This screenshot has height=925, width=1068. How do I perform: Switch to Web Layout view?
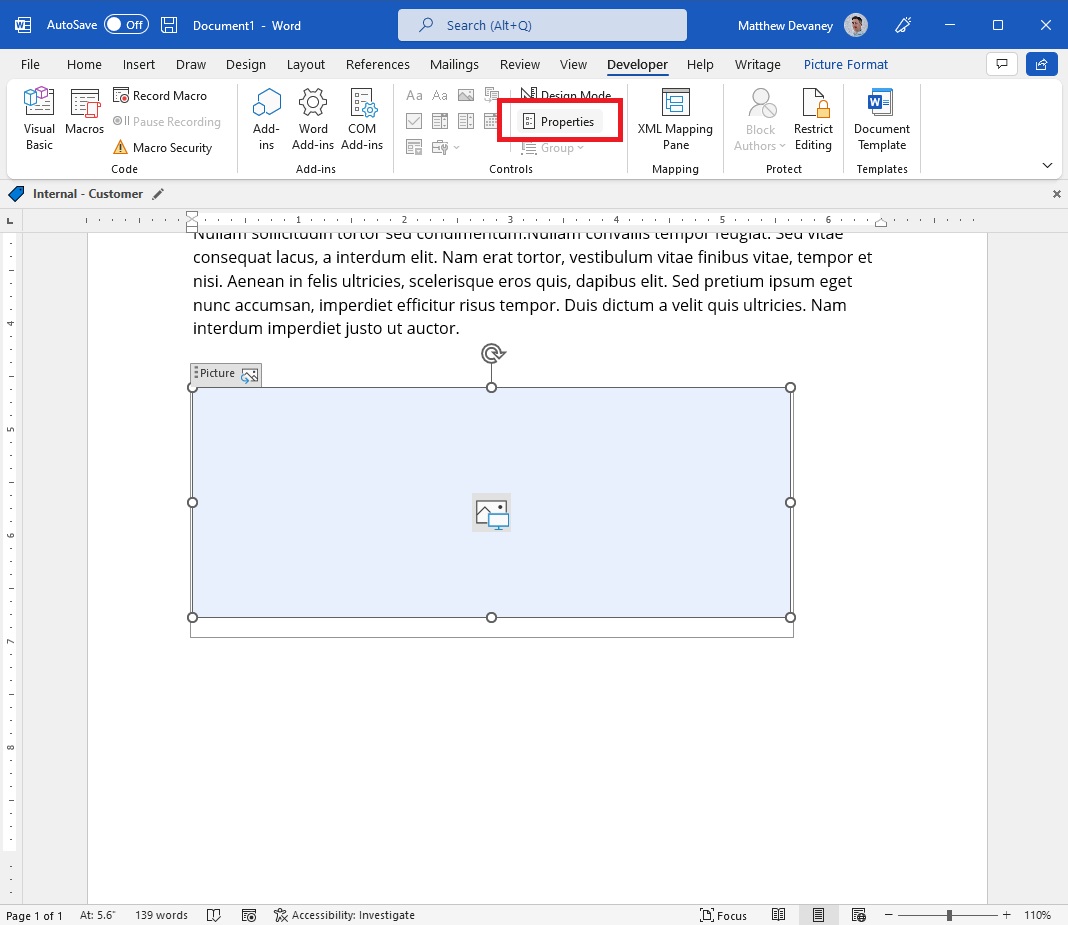click(x=858, y=915)
